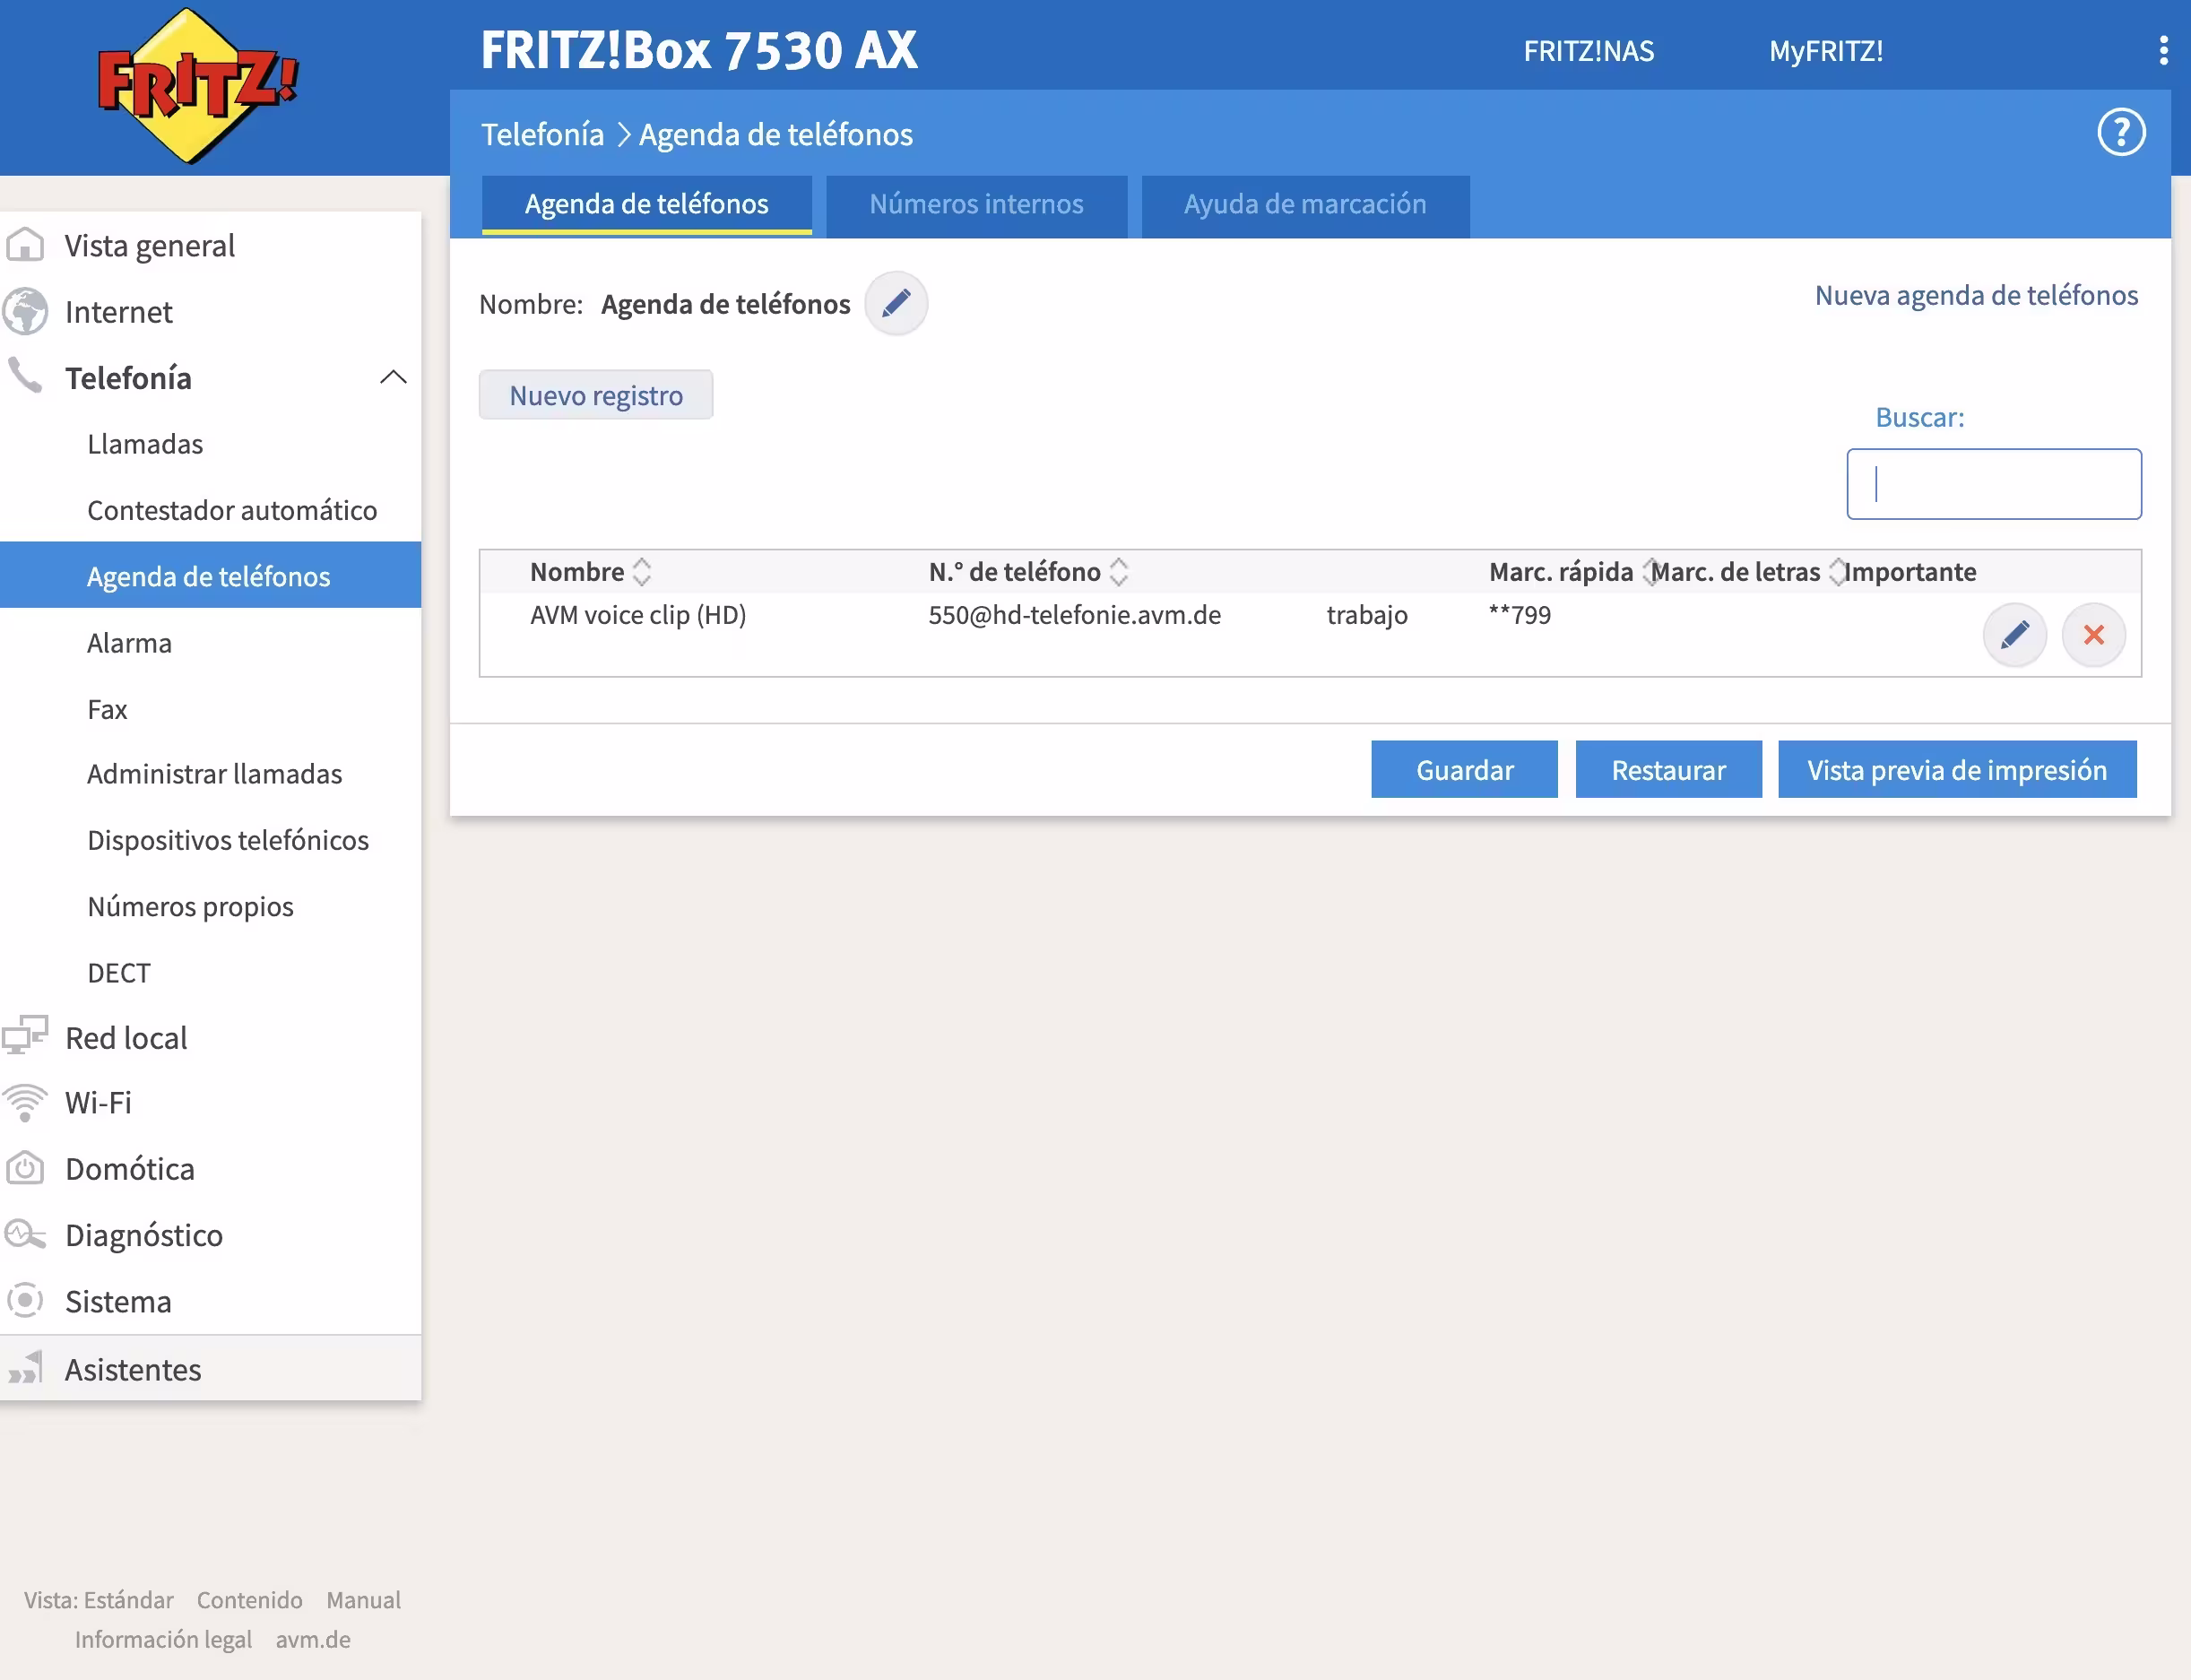This screenshot has height=1680, width=2191.
Task: Click Vista: Estándar footer link
Action: (x=99, y=1599)
